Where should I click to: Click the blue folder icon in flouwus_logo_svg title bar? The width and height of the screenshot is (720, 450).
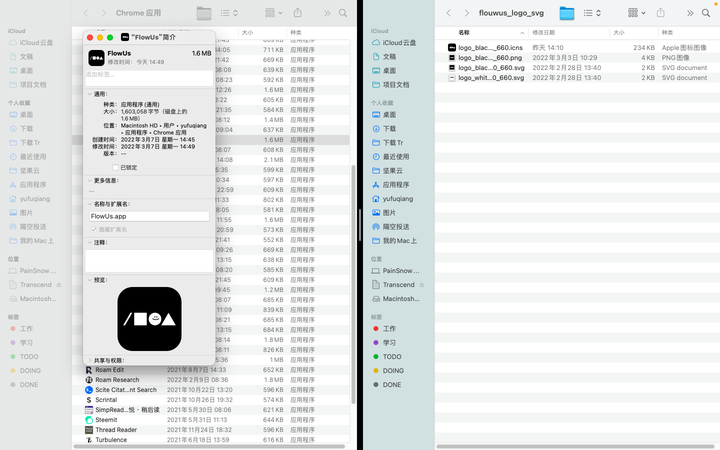[x=567, y=13]
